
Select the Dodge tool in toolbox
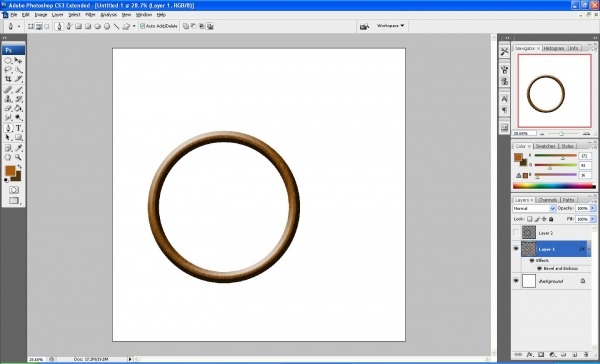click(x=18, y=118)
